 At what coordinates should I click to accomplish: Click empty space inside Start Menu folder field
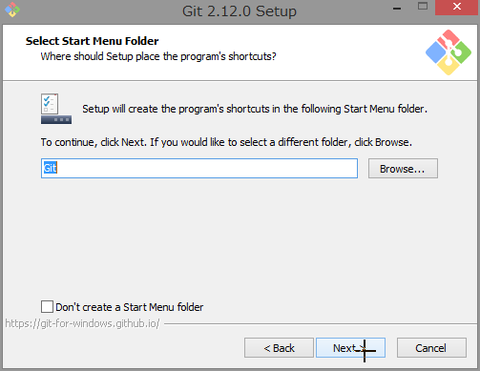pos(207,168)
